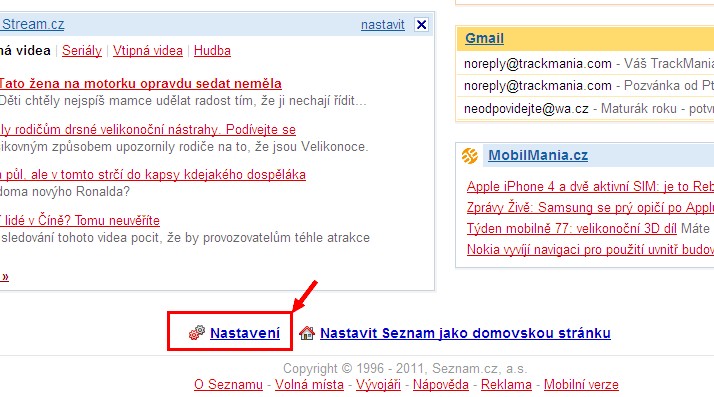This screenshot has height=397, width=714.
Task: Click the 'doma nového Ronalda?' description text
Action: tap(65, 191)
